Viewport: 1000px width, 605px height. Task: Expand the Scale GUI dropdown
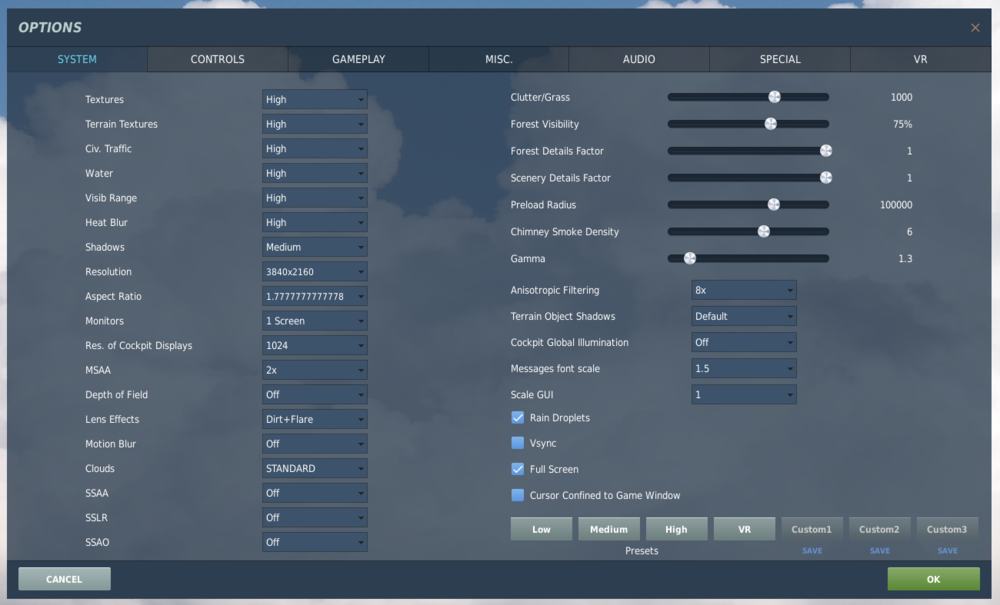point(744,395)
